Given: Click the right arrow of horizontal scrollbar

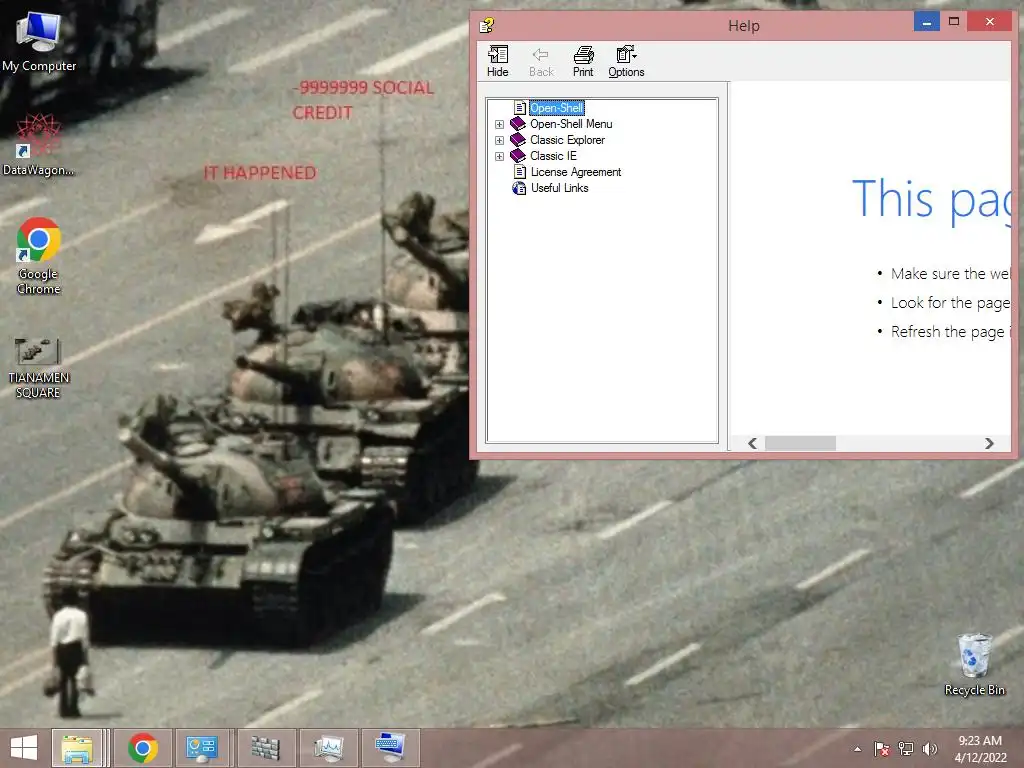Looking at the screenshot, I should [x=989, y=443].
